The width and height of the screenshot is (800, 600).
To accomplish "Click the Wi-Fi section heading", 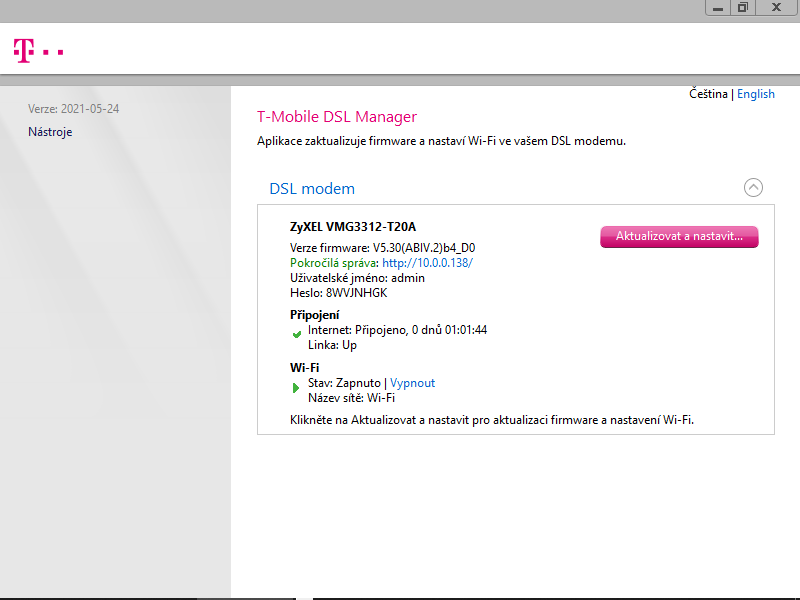I will coord(305,368).
